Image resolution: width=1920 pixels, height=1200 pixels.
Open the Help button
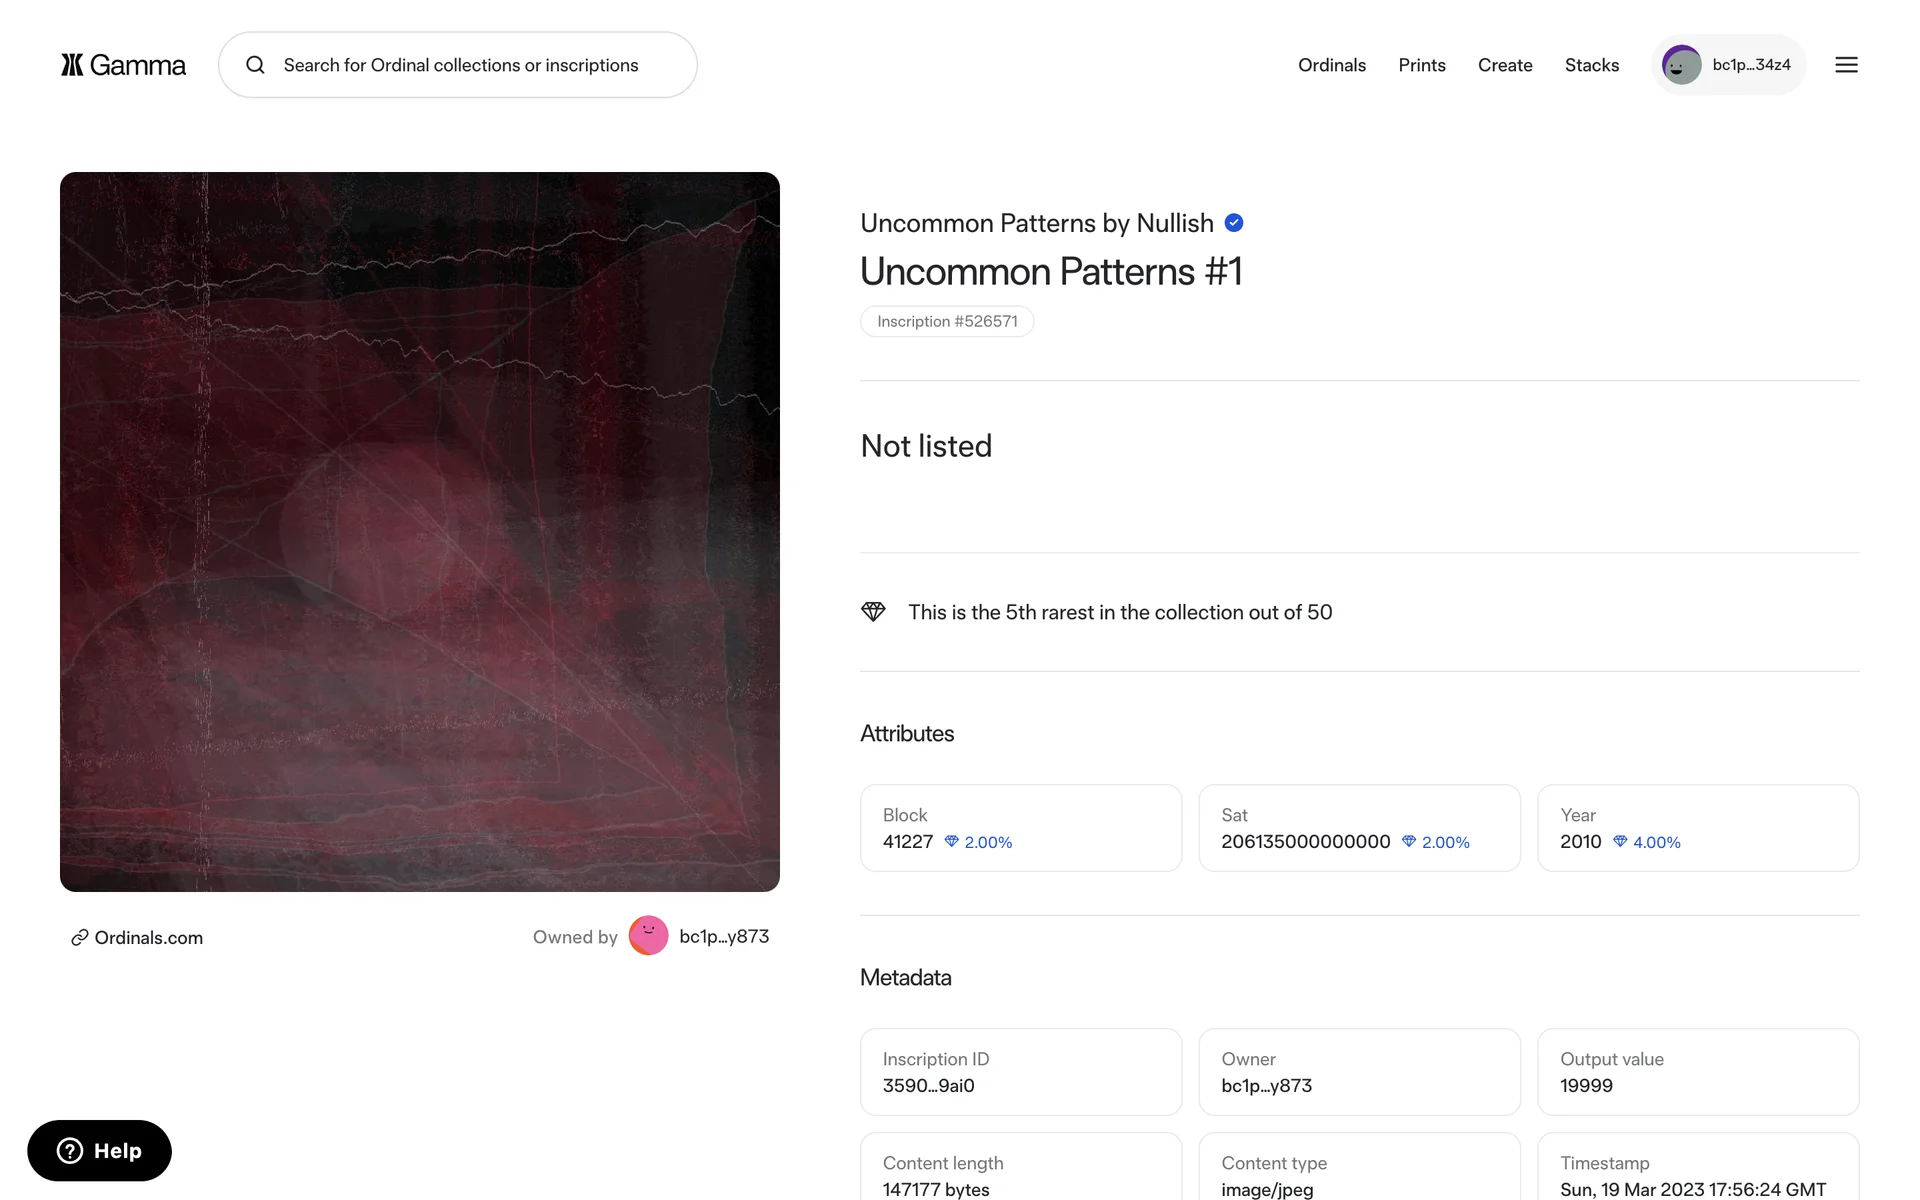click(99, 1150)
